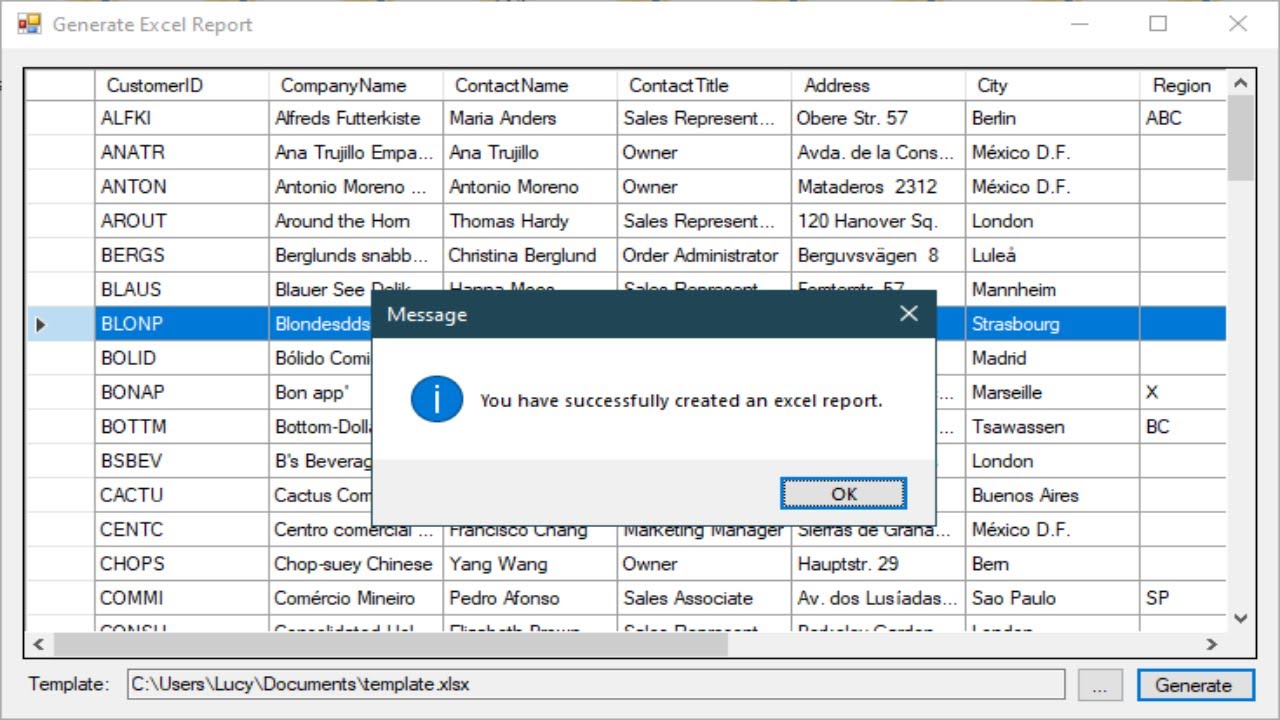
Task: Select the CENTC customer cell
Action: click(181, 529)
